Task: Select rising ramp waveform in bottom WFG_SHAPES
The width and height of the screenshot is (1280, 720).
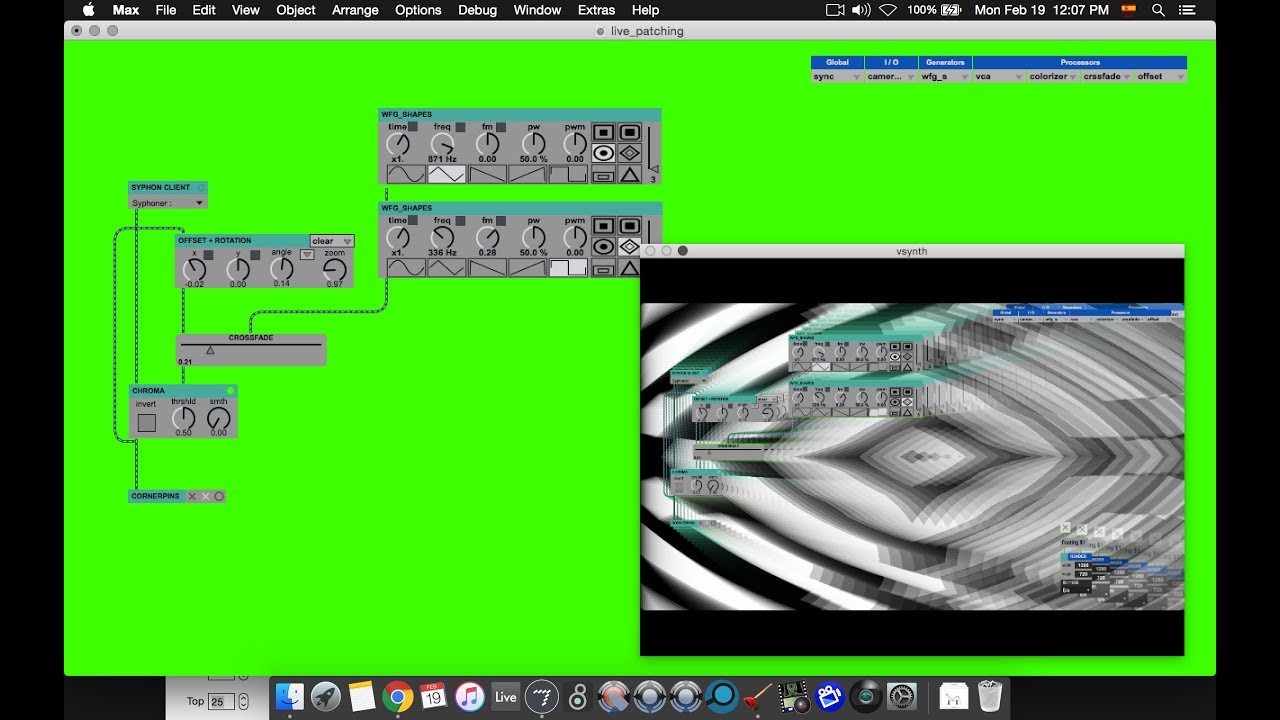Action: 528,268
